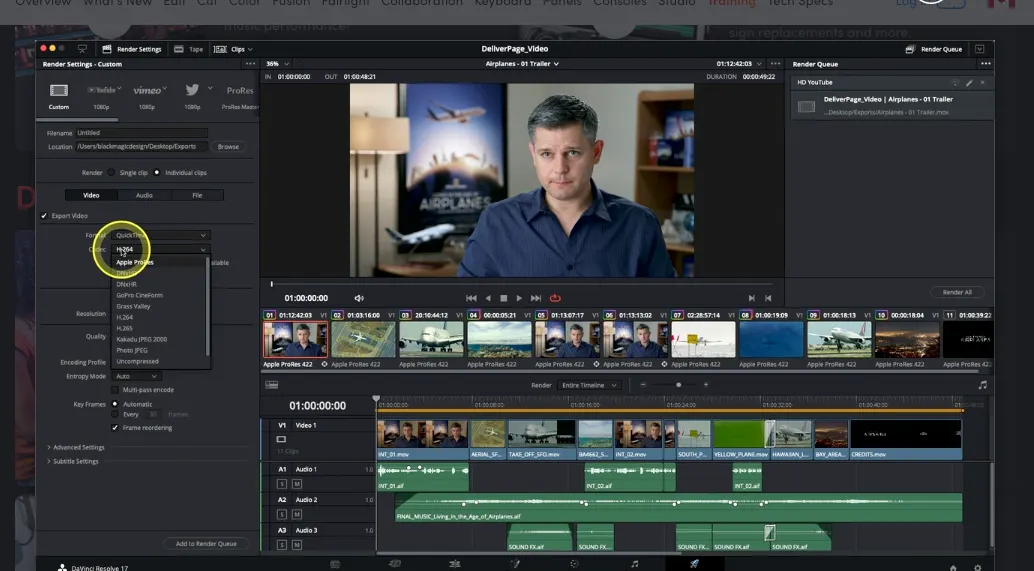Expand the Advanced Settings section
The height and width of the screenshot is (571, 1034).
coord(78,447)
